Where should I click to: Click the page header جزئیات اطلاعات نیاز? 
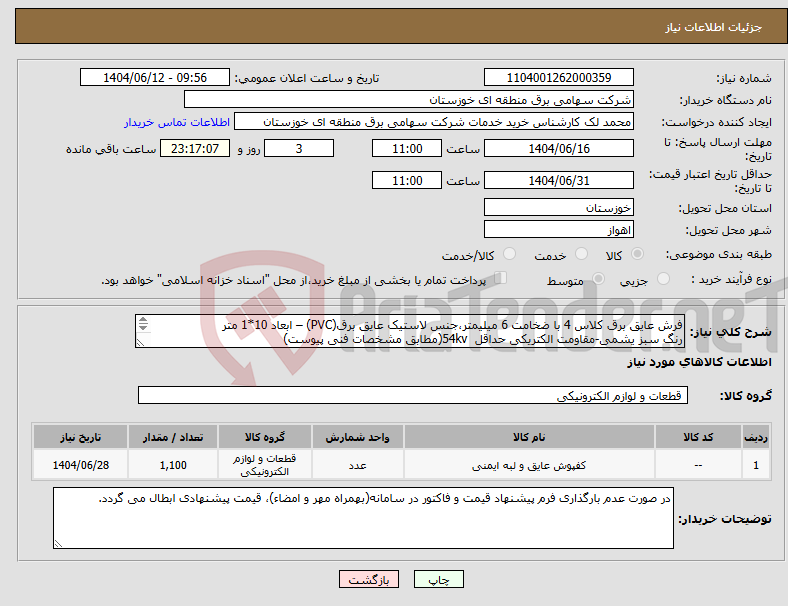coord(713,27)
